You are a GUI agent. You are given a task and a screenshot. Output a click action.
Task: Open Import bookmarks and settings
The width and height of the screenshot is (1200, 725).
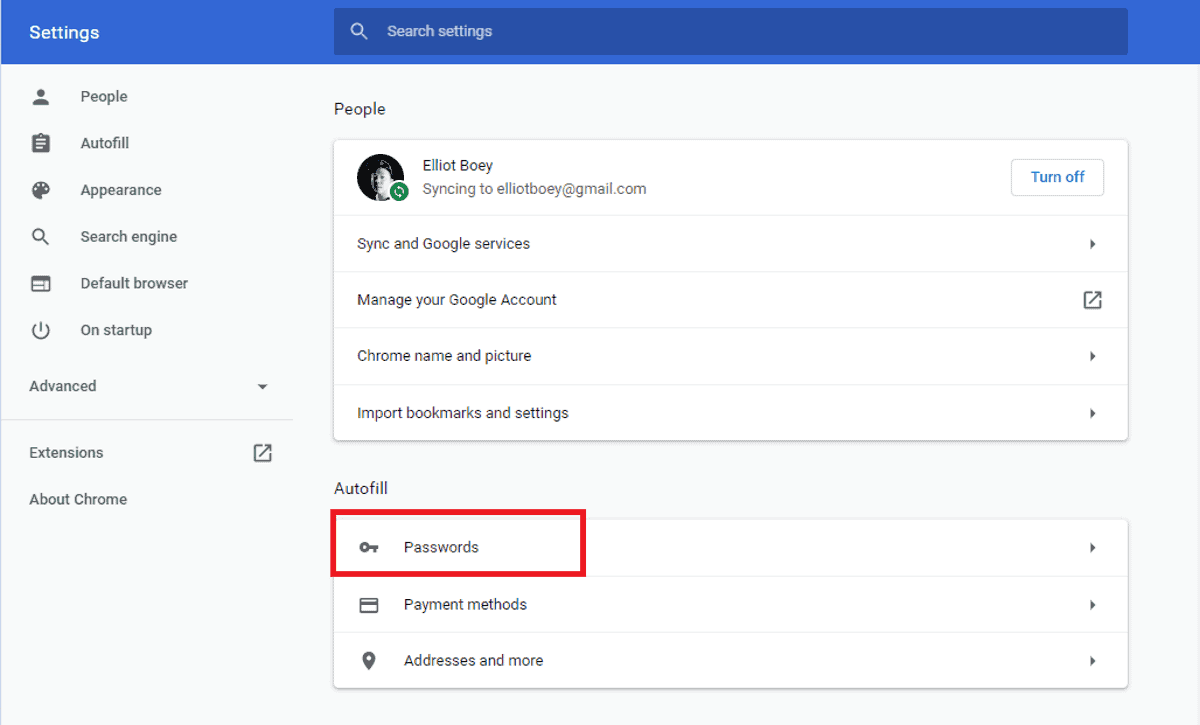[x=730, y=413]
